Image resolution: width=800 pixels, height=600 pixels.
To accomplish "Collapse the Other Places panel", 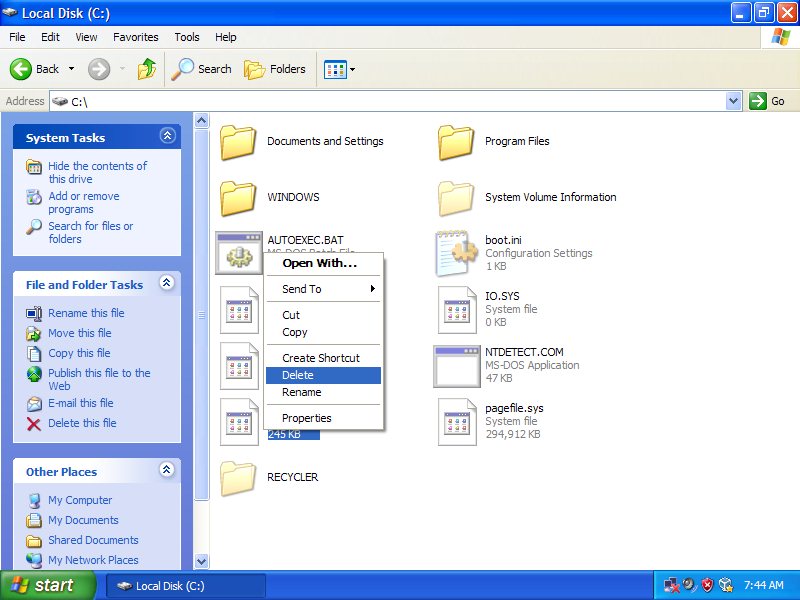I will (167, 470).
